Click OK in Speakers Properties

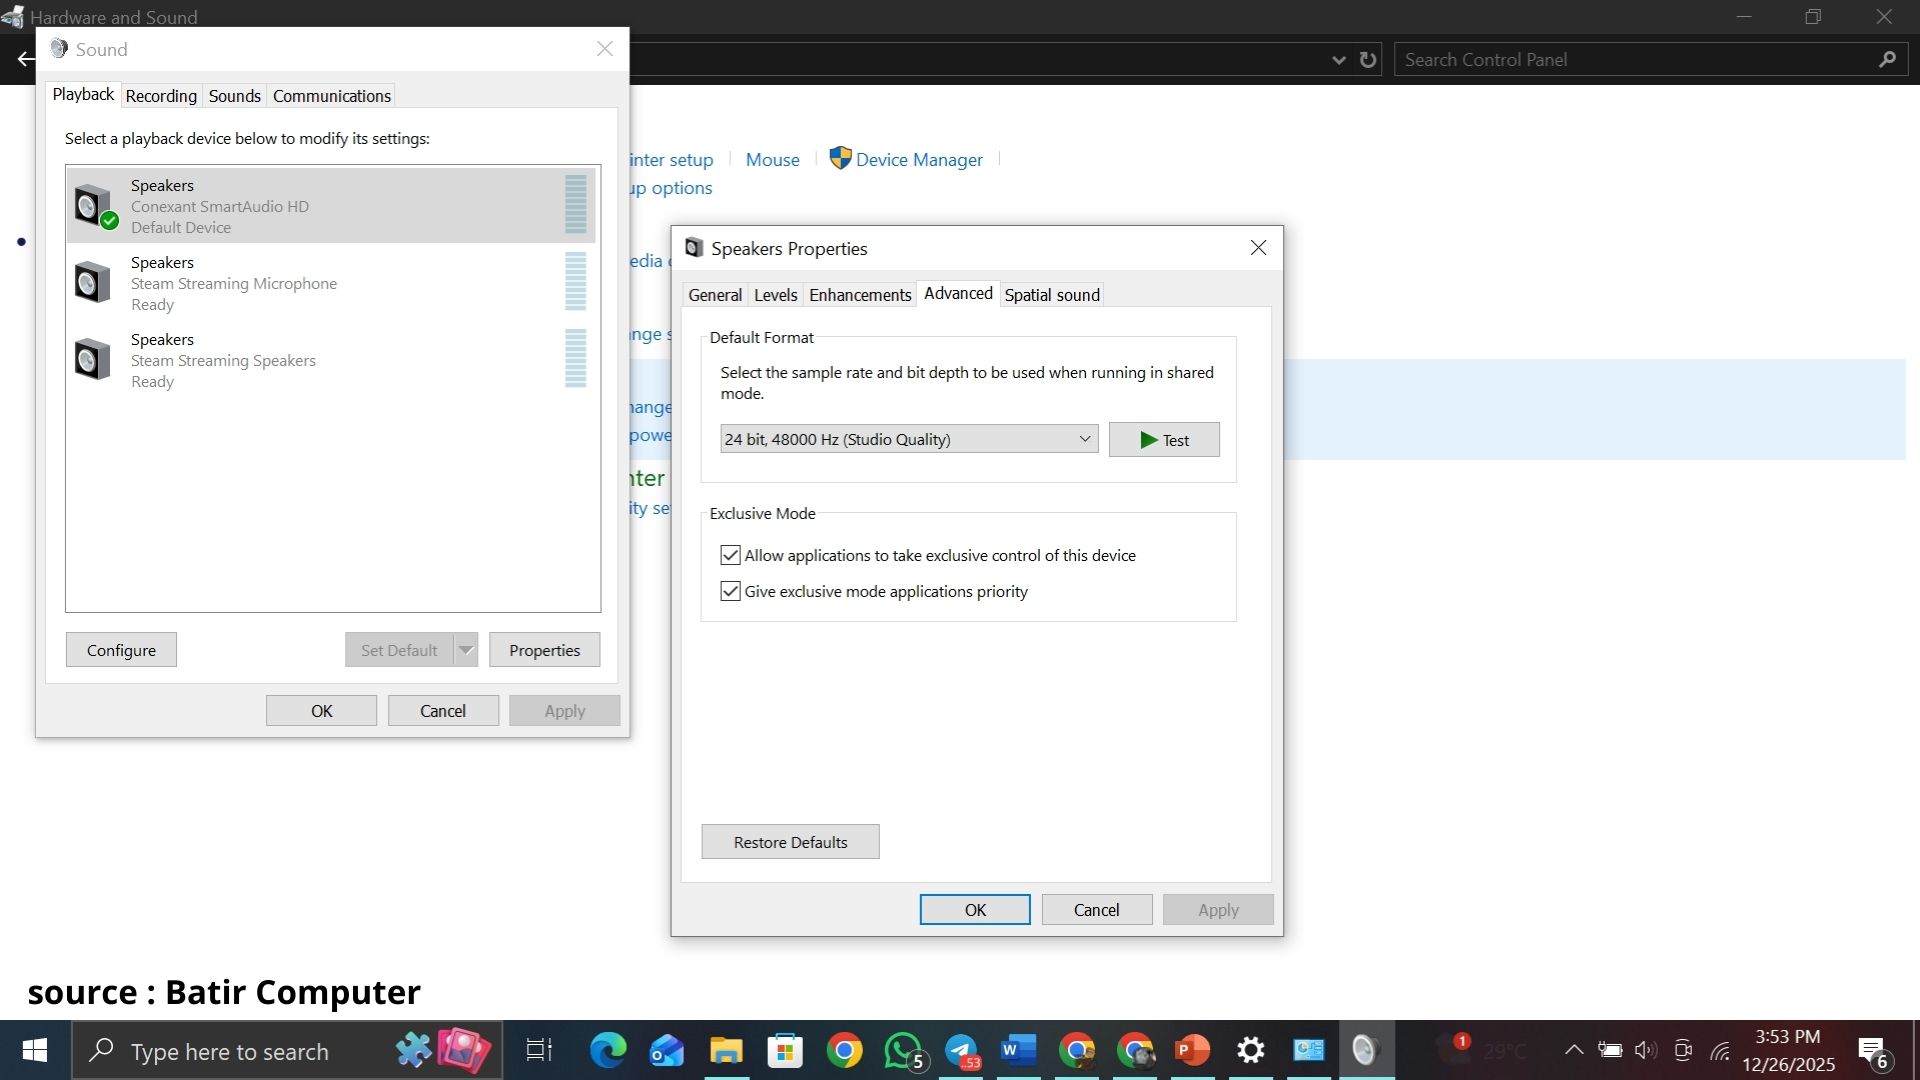(975, 910)
